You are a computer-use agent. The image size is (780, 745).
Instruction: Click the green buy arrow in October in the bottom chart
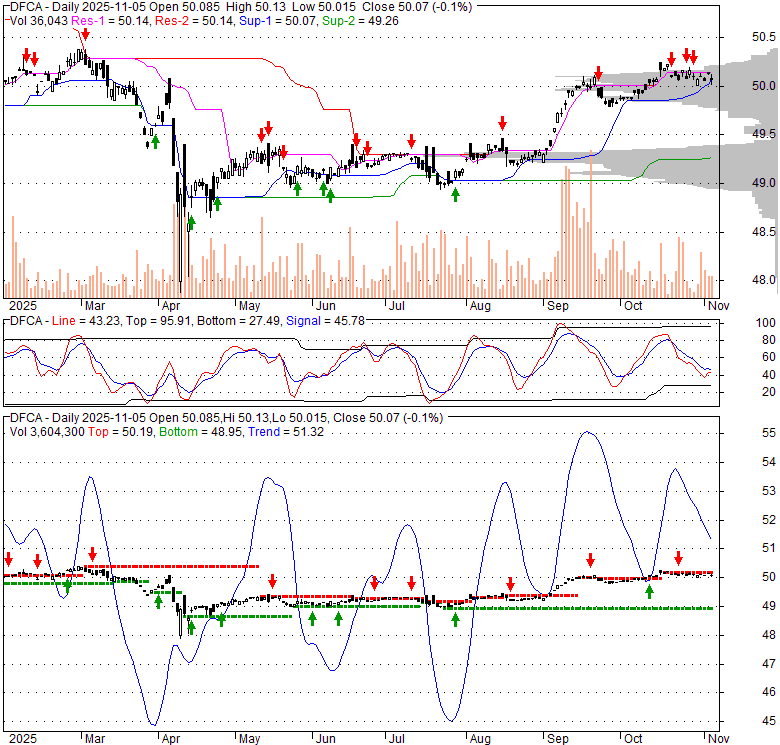(649, 591)
